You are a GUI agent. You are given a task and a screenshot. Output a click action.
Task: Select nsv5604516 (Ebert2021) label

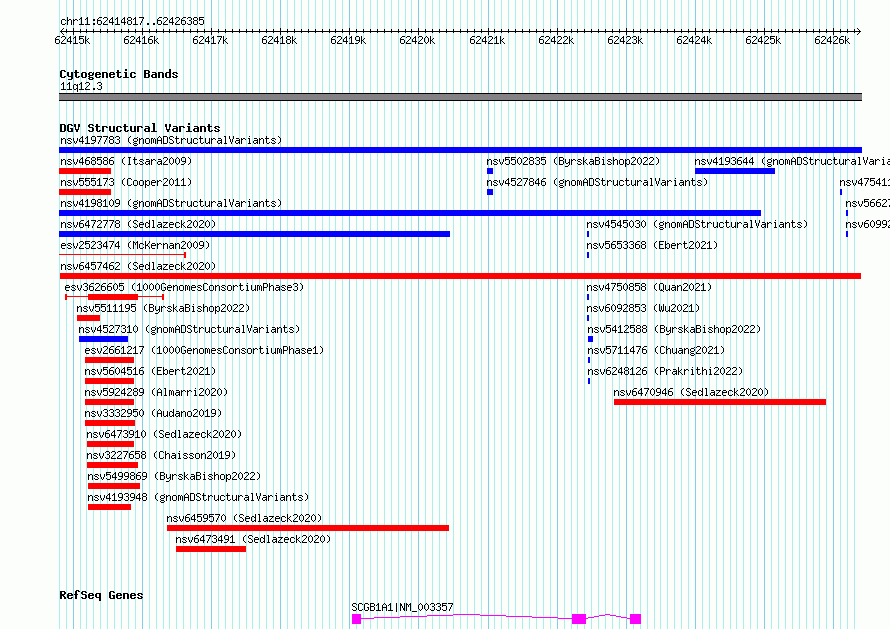click(x=150, y=371)
